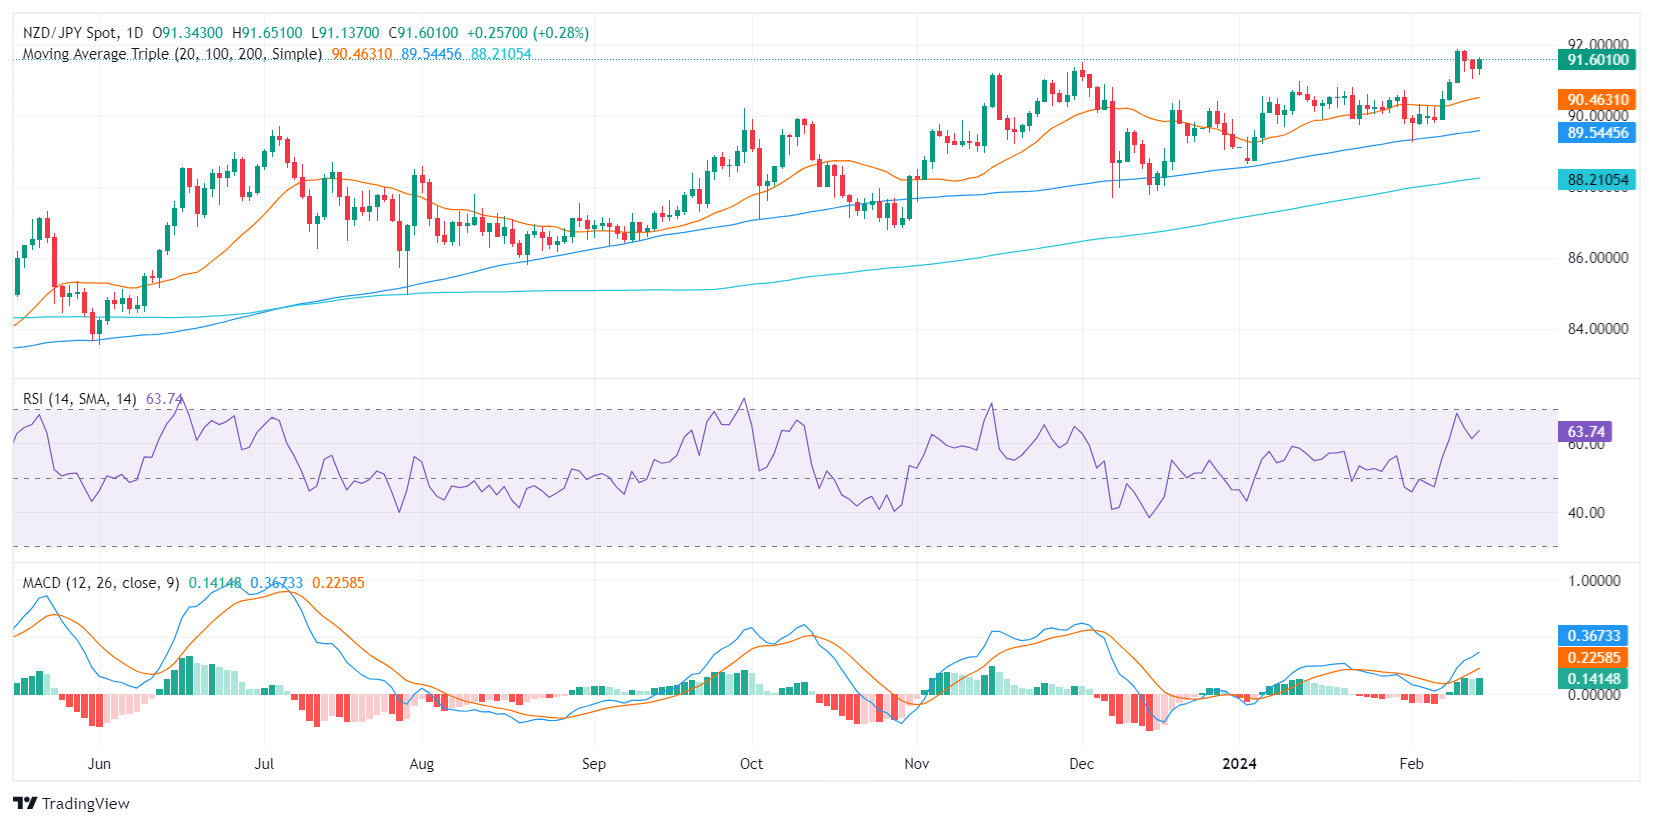This screenshot has width=1653, height=825.
Task: Click the green 0.14148 histogram value tag
Action: pyautogui.click(x=1593, y=679)
